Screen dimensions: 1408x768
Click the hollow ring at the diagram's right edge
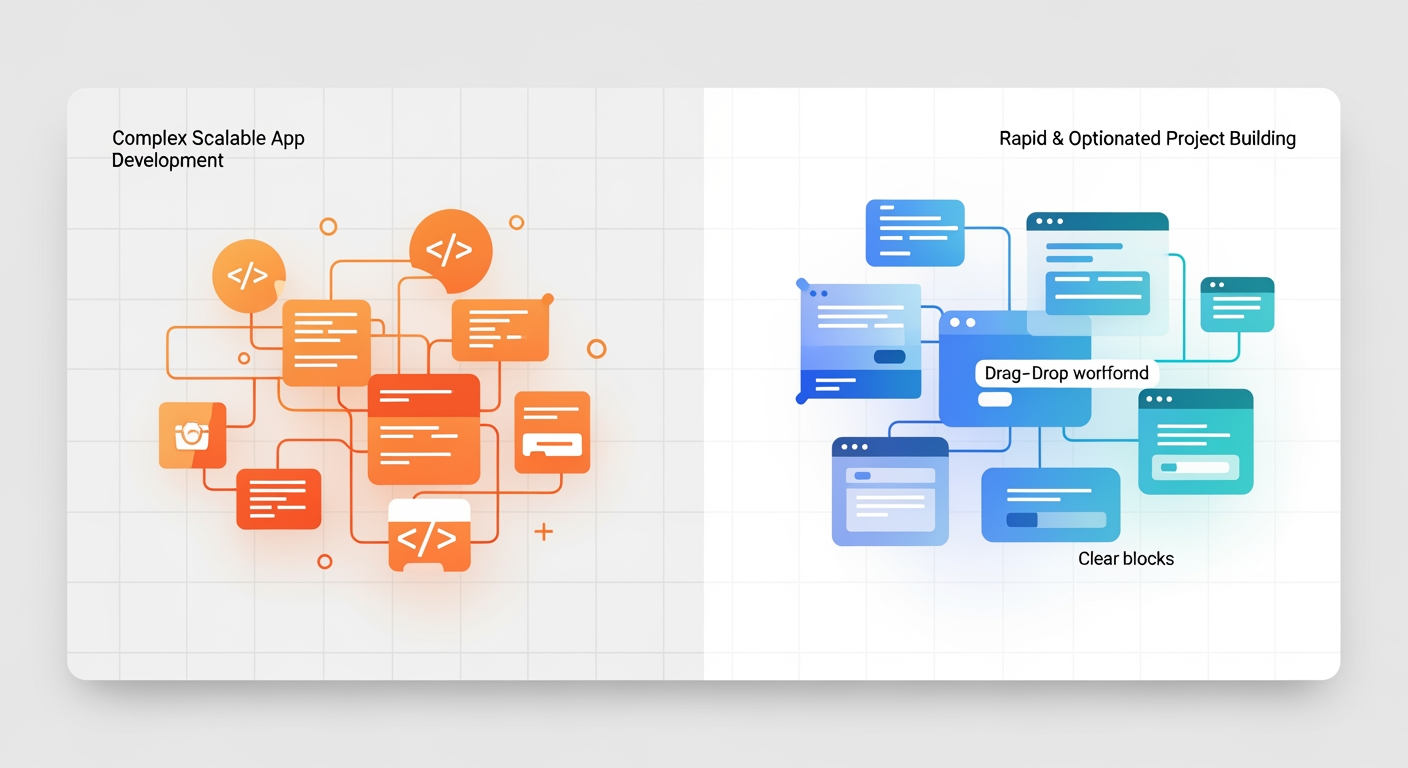[596, 348]
